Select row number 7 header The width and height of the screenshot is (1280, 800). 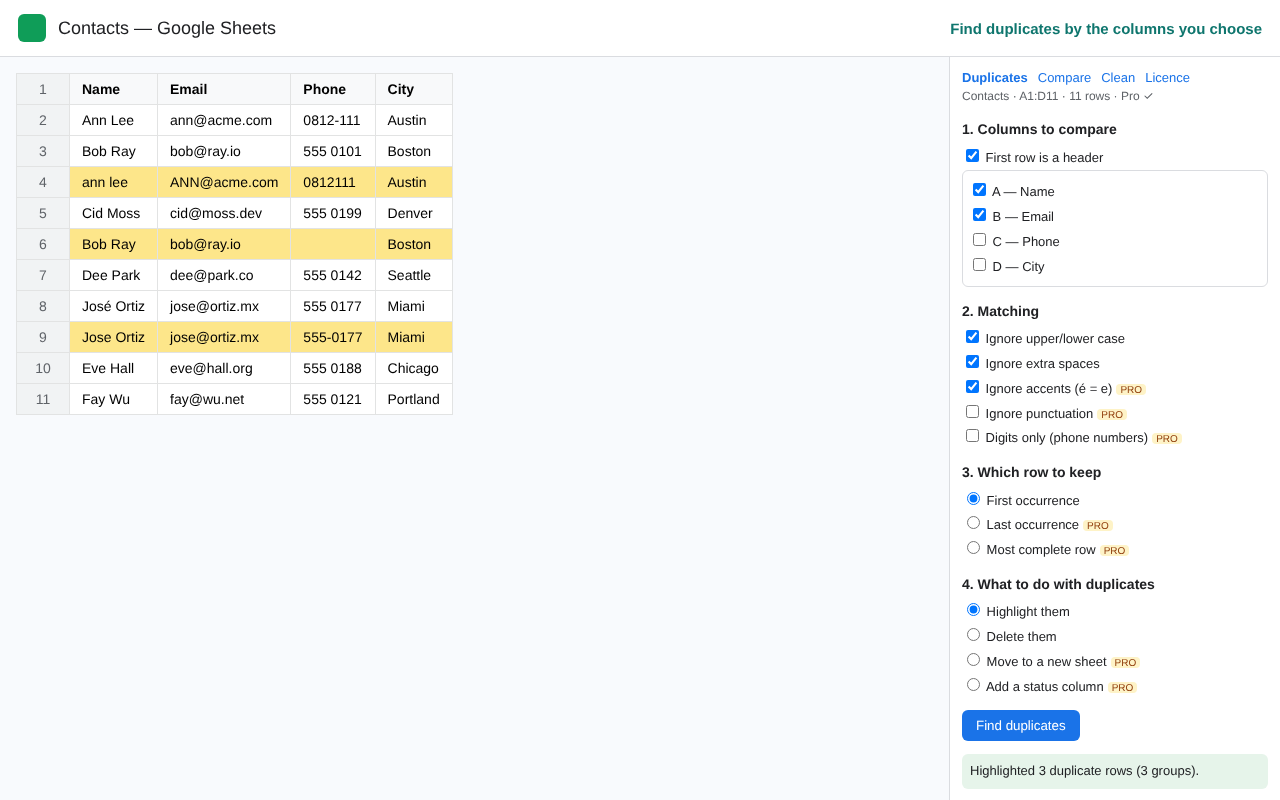[x=43, y=275]
